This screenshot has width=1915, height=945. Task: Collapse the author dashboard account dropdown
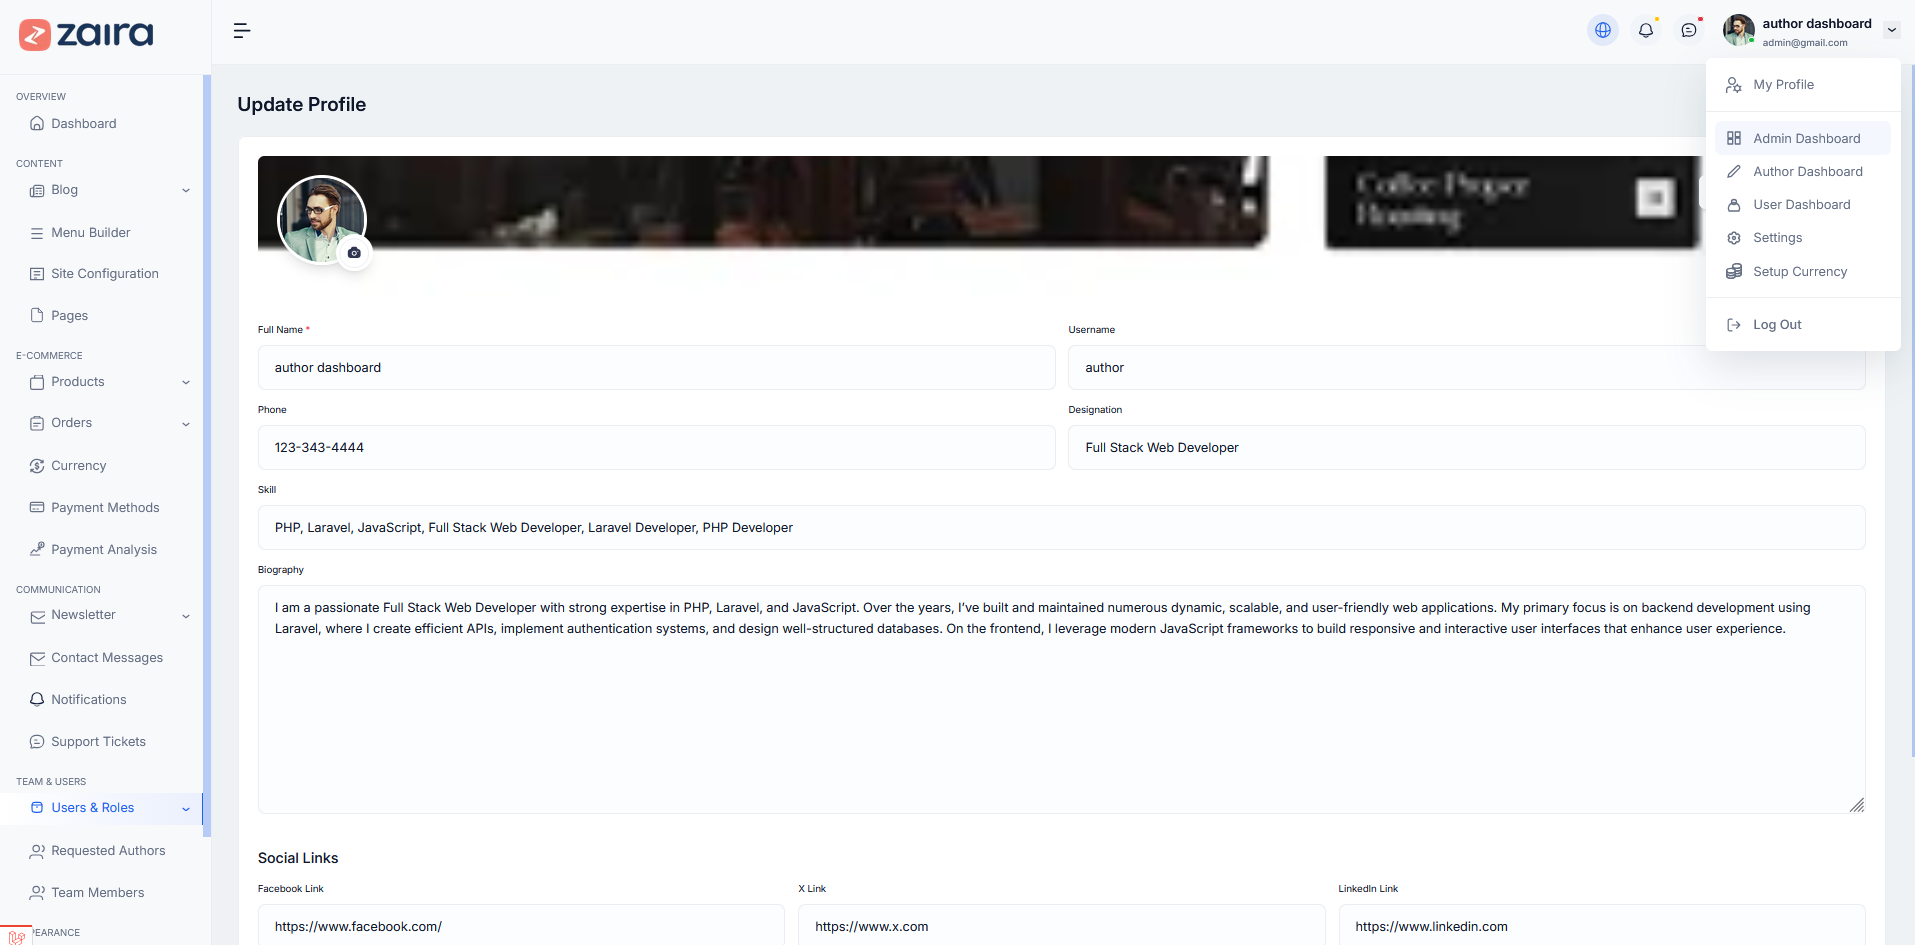[1891, 30]
